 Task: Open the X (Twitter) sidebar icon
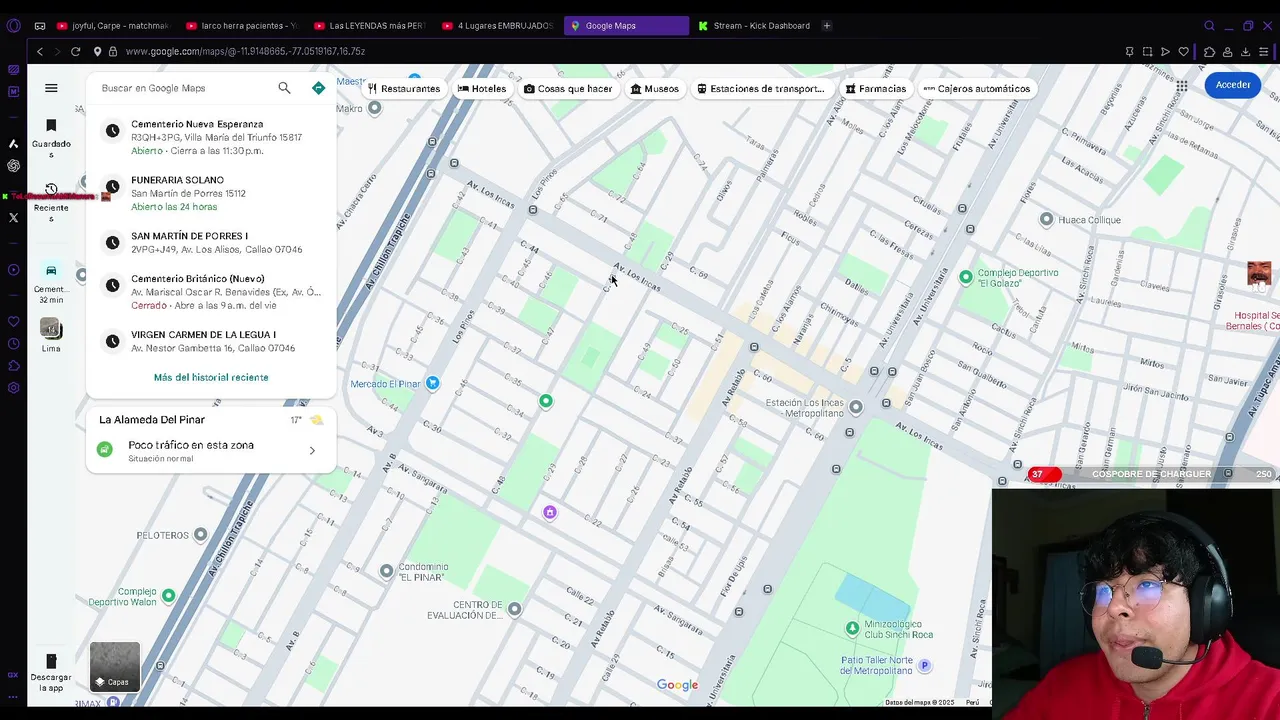pyautogui.click(x=13, y=217)
